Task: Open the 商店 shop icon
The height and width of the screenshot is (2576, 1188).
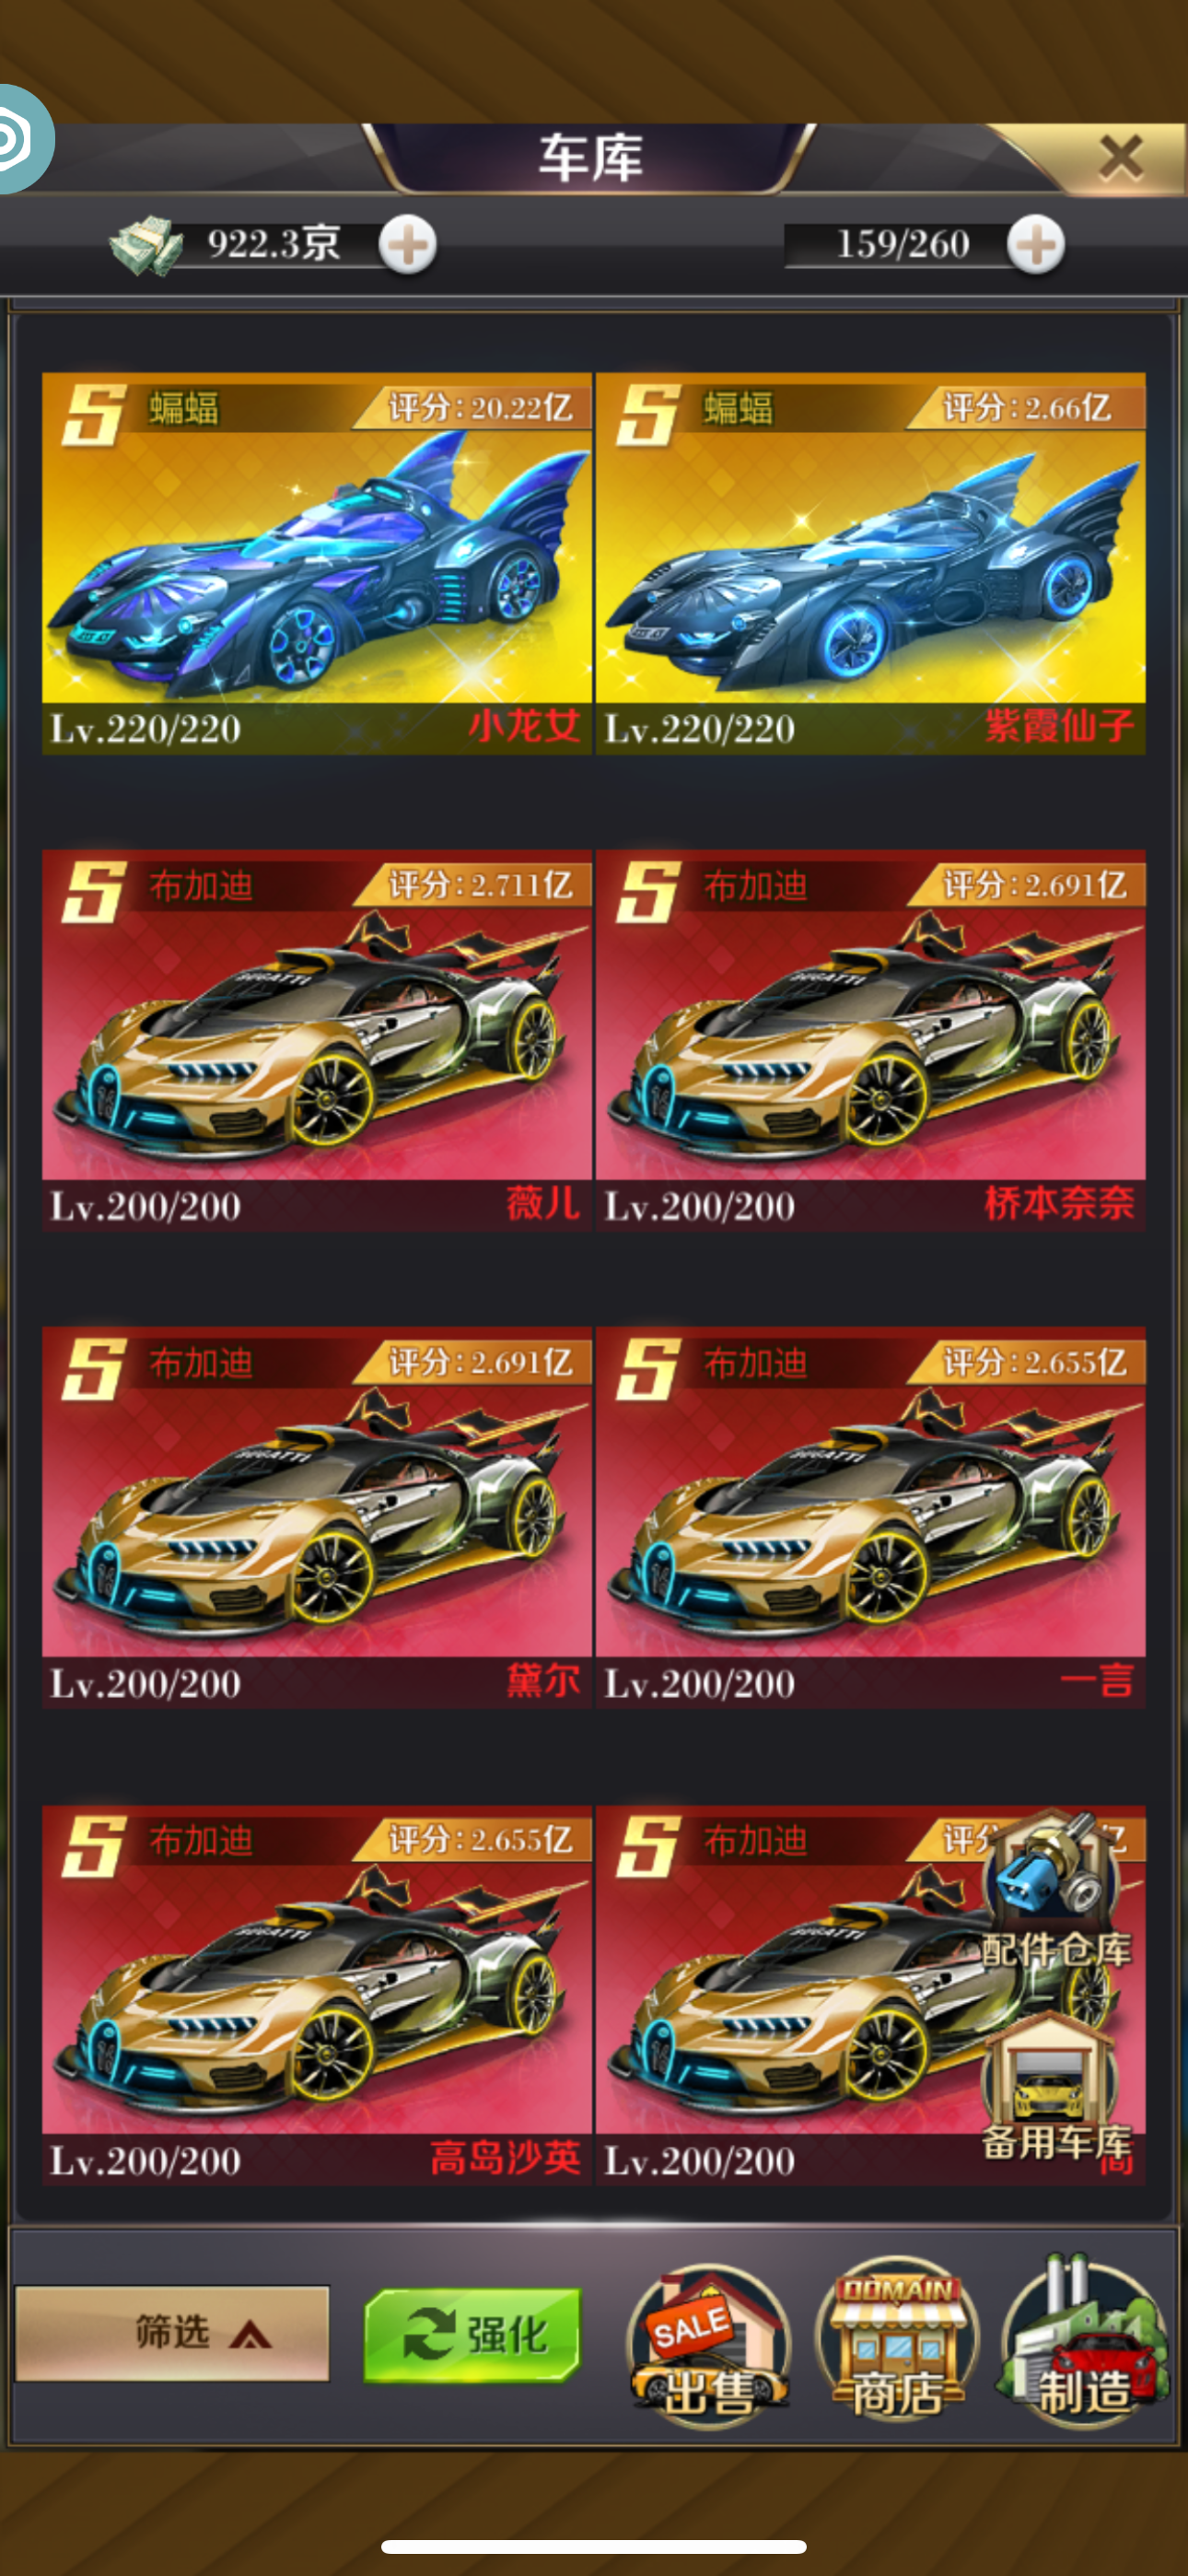Action: coord(897,2340)
